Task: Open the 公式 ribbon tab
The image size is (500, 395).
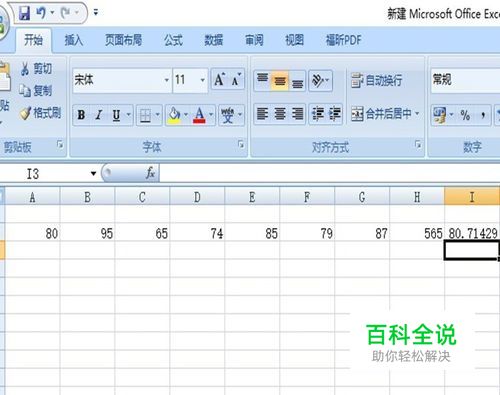Action: [x=173, y=40]
